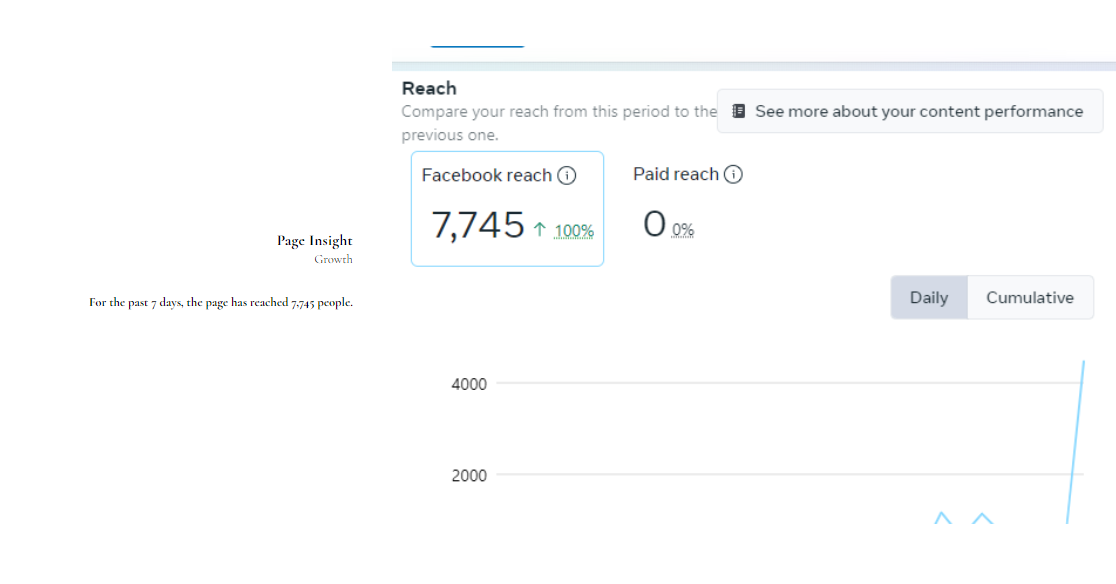
Task: Switch the chart to Daily view
Action: [x=929, y=298]
